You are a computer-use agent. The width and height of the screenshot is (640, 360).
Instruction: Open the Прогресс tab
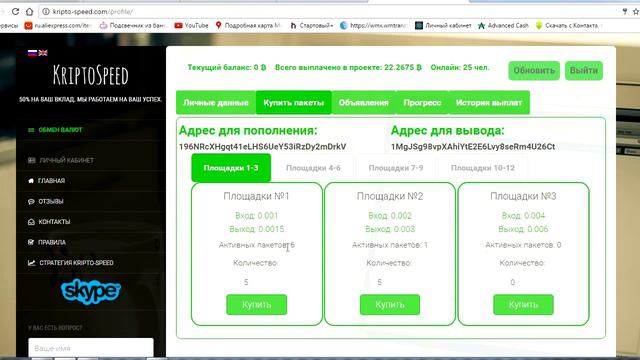(x=422, y=102)
